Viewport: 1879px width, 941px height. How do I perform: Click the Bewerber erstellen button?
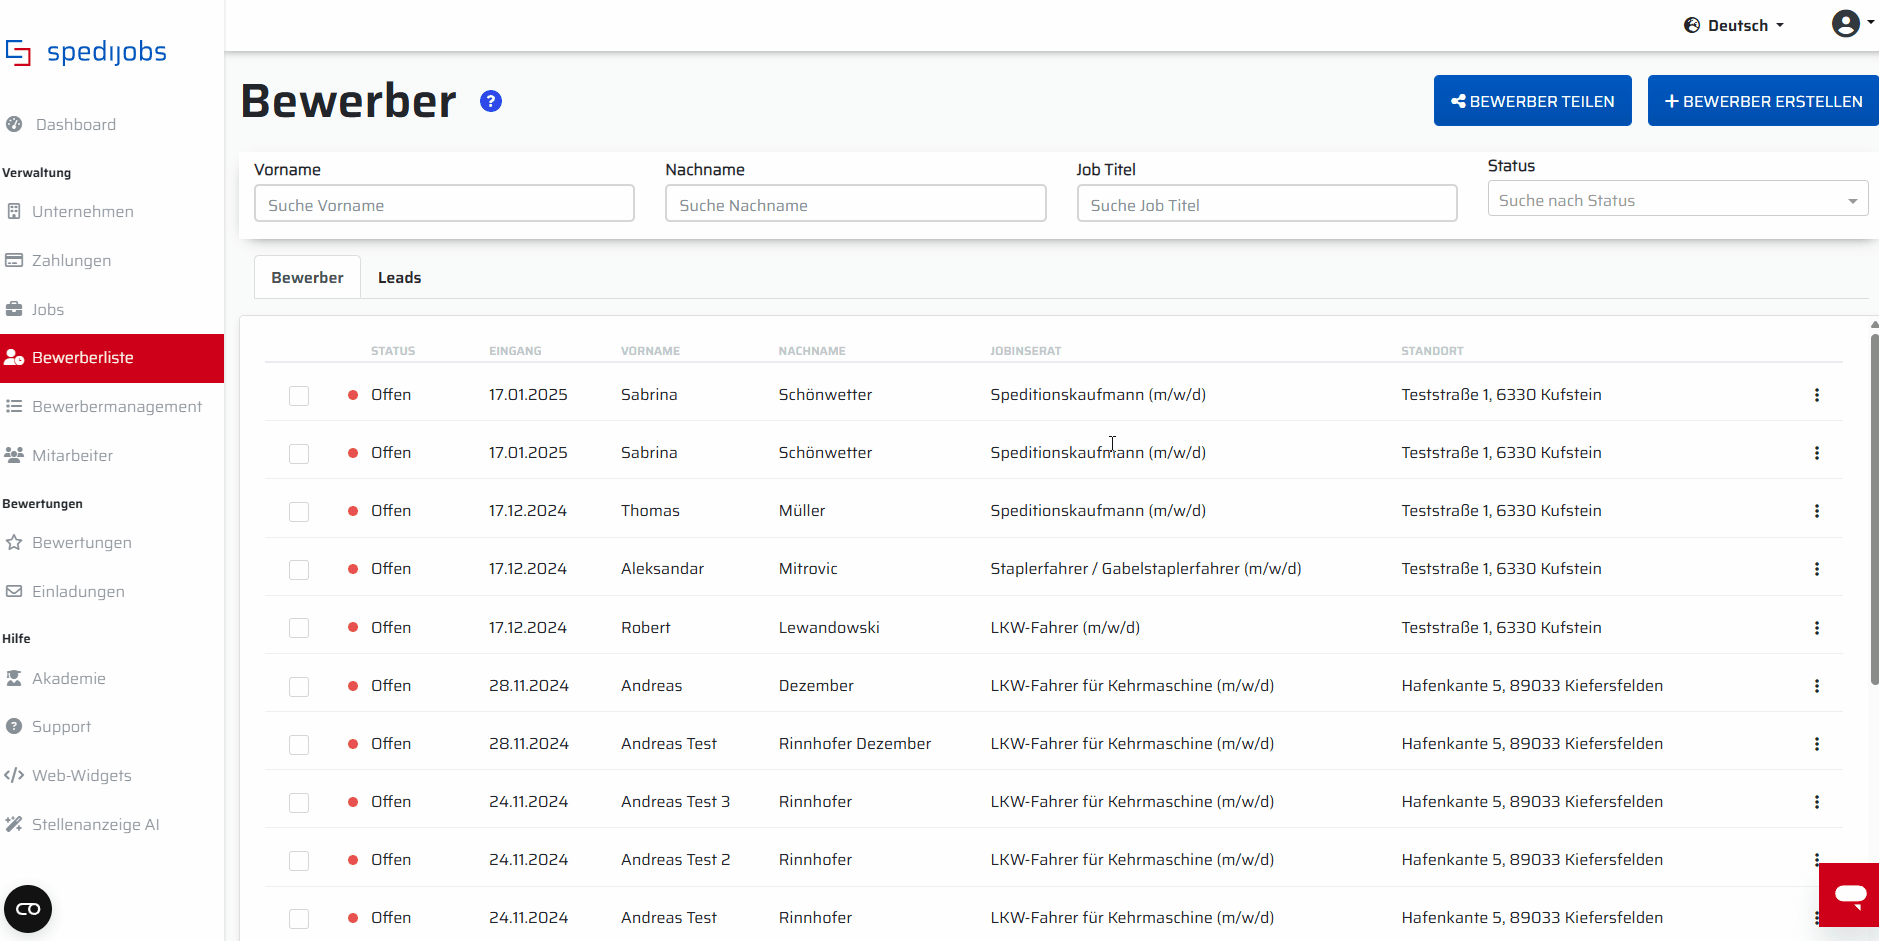coord(1763,101)
